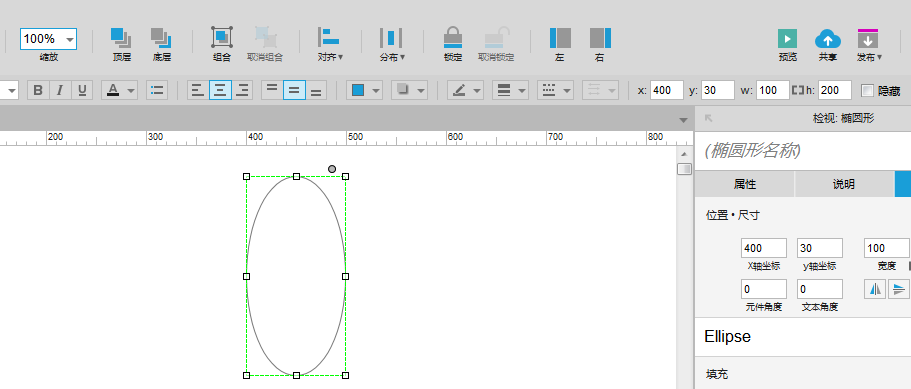Click the 预览 preview play icon
The height and width of the screenshot is (389, 911).
click(x=788, y=39)
